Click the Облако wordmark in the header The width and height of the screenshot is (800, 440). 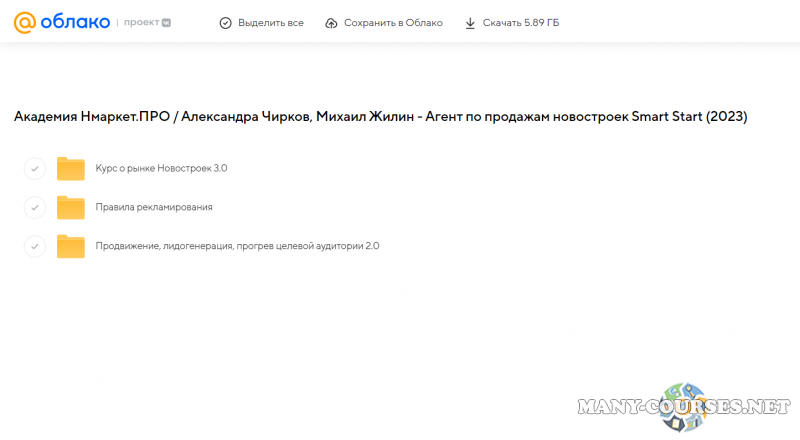pyautogui.click(x=74, y=22)
